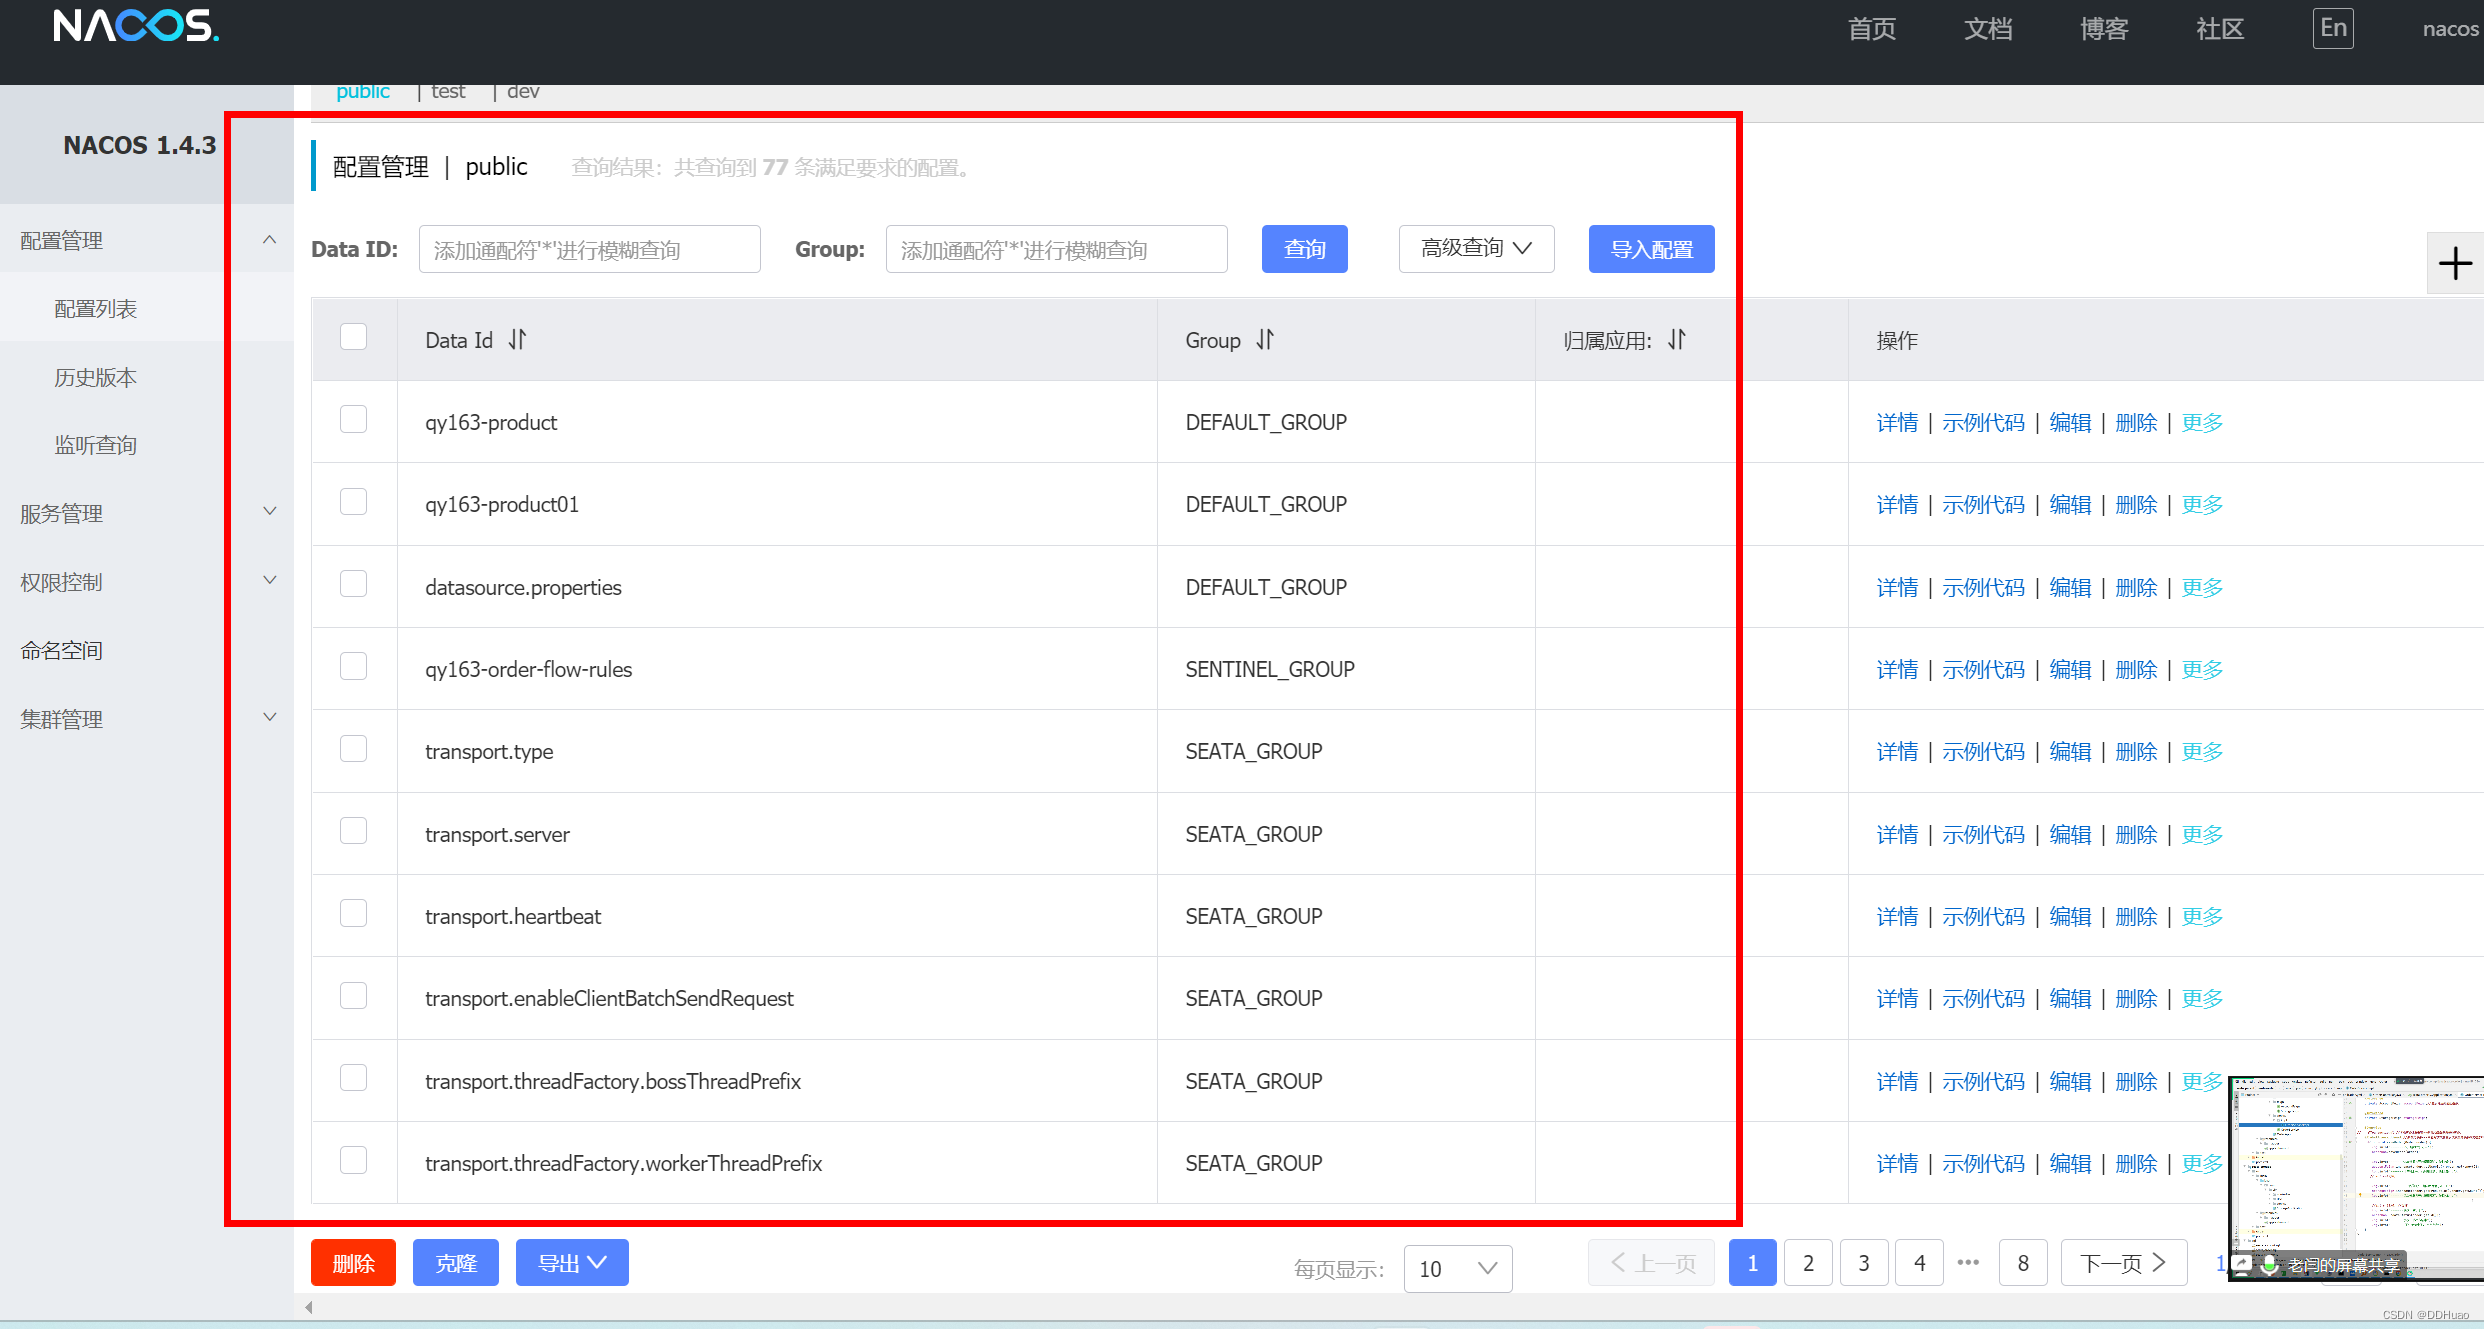
Task: Click the plus icon to add a configuration
Action: [x=2455, y=264]
